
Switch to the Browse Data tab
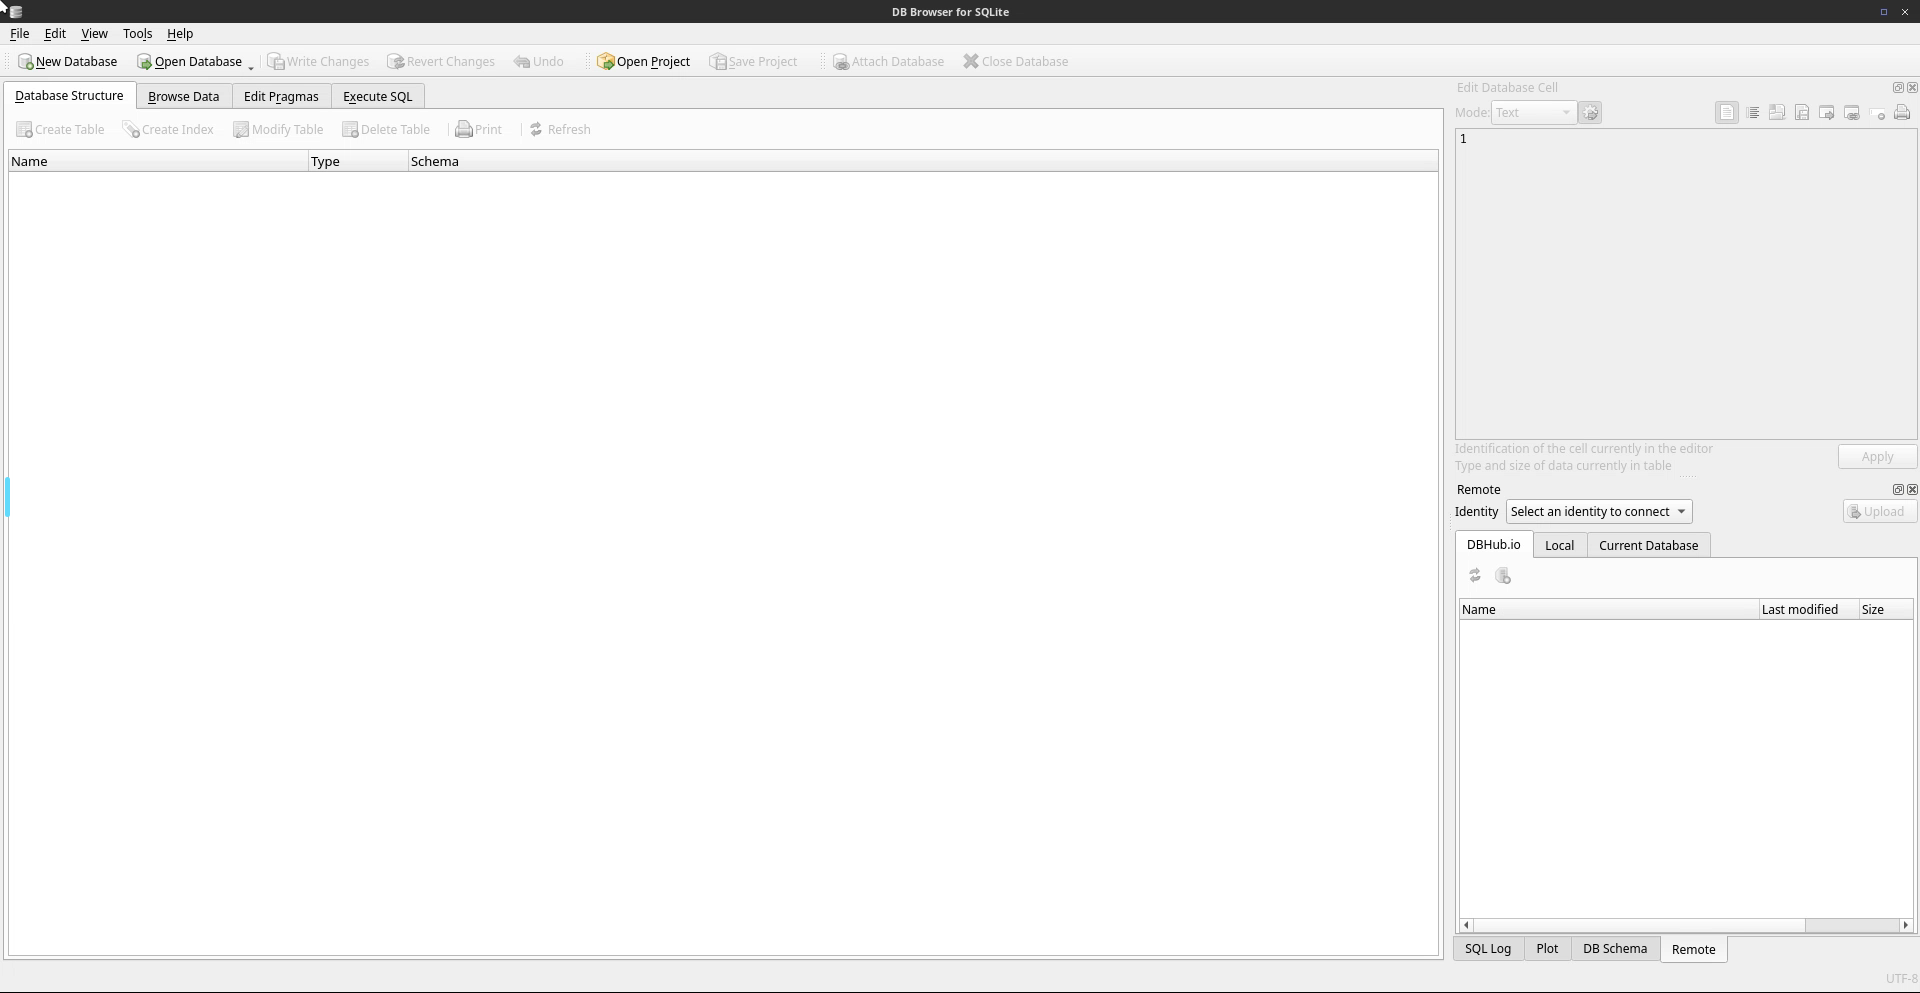[x=183, y=97]
